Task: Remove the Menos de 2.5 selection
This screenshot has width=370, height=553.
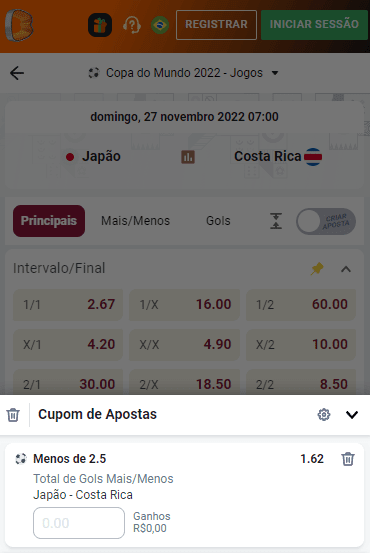Action: pos(348,459)
